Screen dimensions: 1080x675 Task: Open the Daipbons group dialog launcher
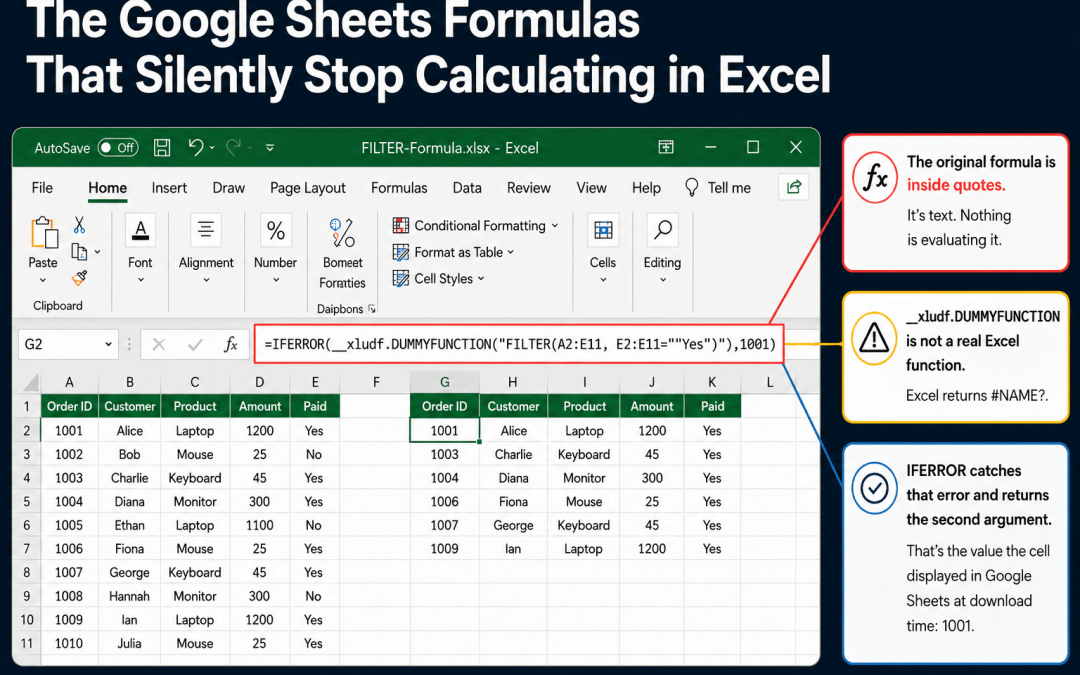(372, 309)
